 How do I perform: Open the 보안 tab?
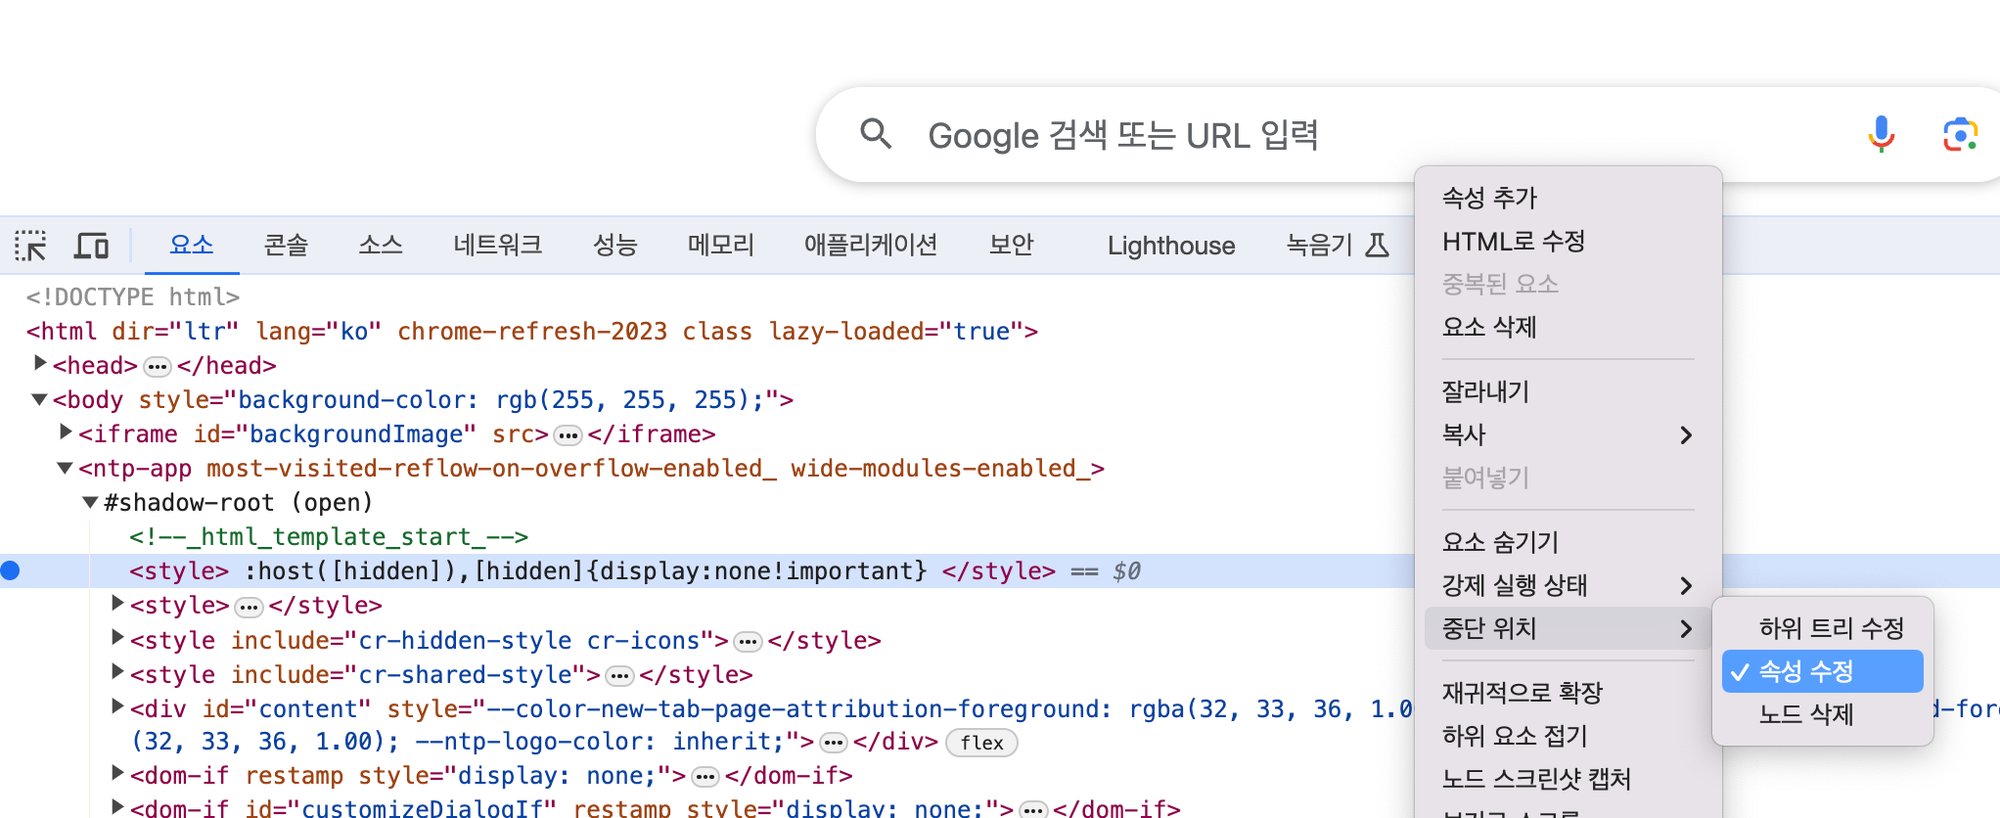click(x=1011, y=245)
